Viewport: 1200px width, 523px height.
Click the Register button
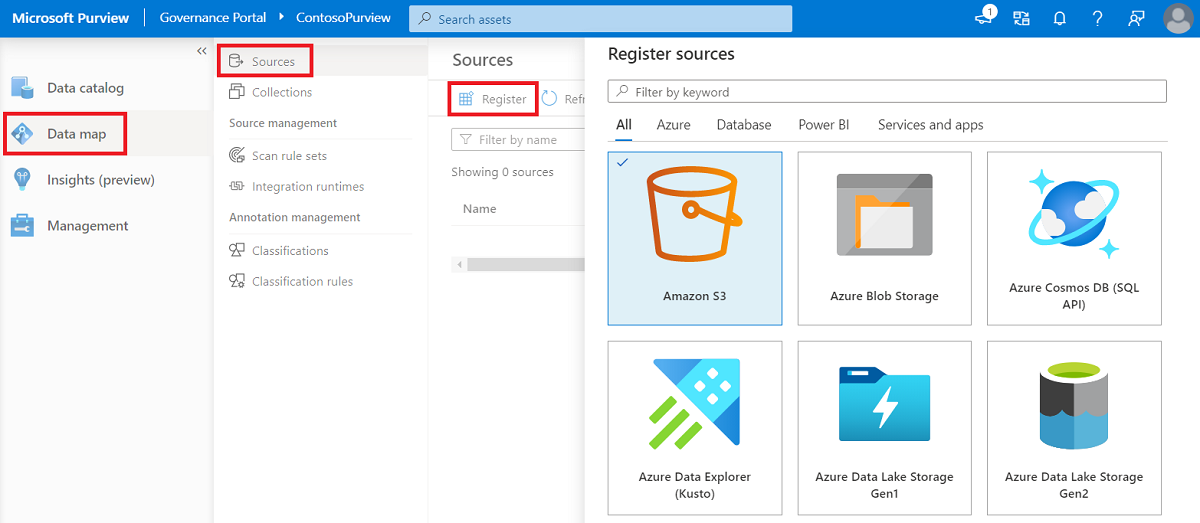[x=493, y=99]
